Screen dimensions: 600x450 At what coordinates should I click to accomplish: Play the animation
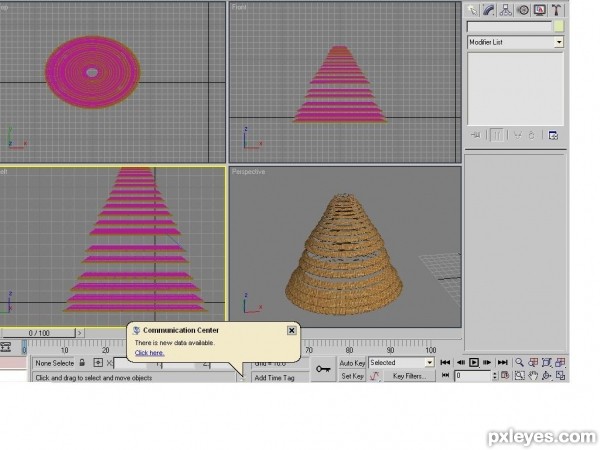click(x=474, y=362)
